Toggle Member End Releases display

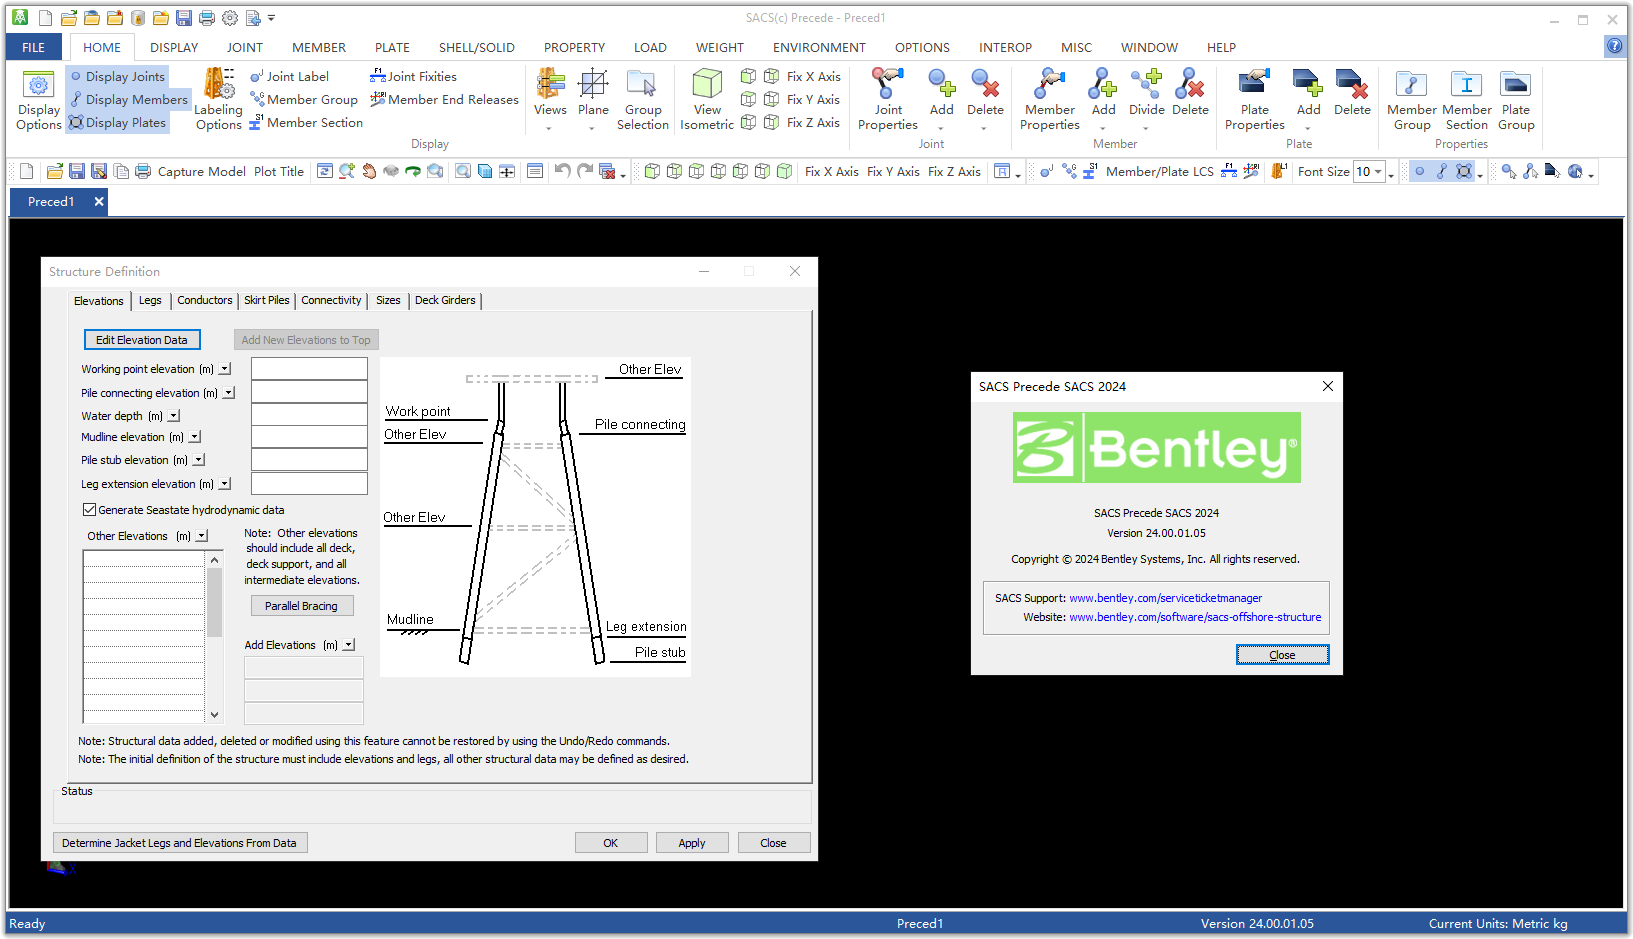(444, 99)
